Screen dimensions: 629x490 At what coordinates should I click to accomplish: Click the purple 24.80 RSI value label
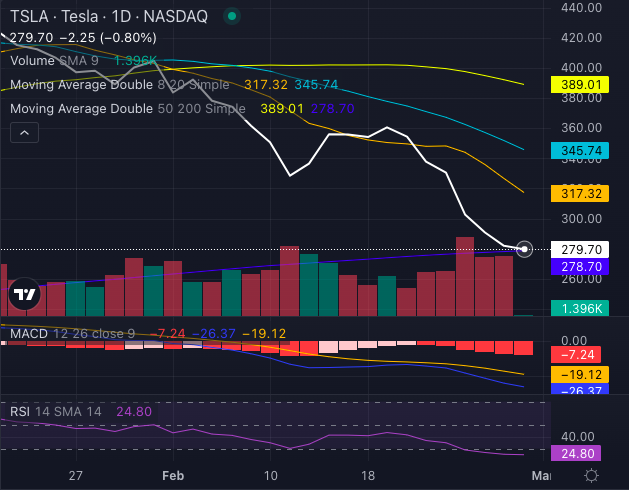coord(579,453)
